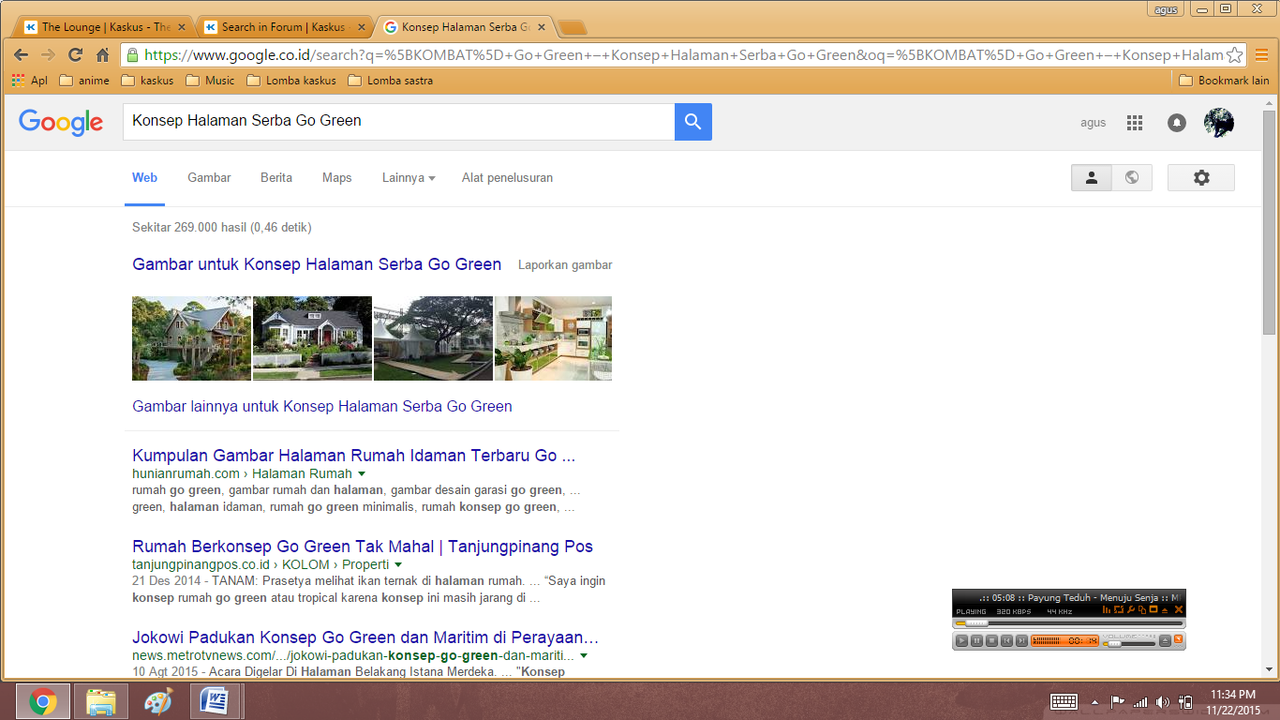Show hidden system tray icons
The image size is (1280, 720).
coord(1095,702)
